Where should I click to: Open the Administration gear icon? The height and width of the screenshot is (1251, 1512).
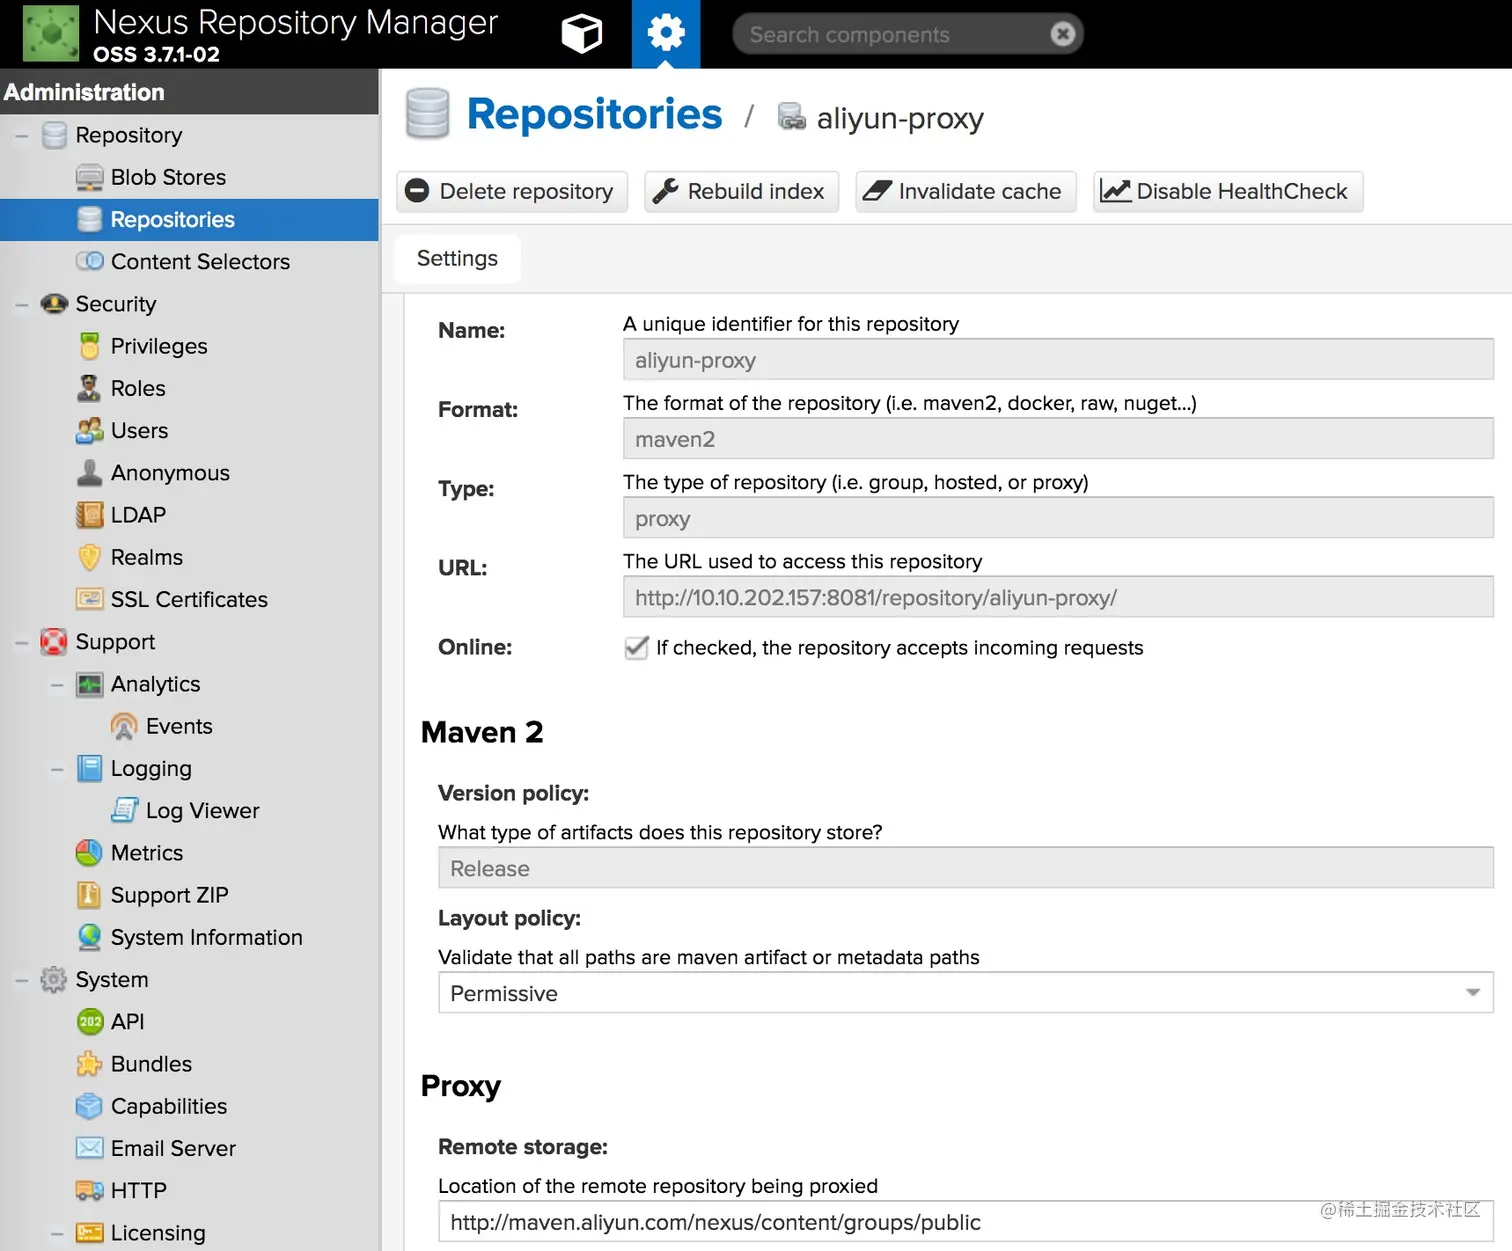pos(666,34)
